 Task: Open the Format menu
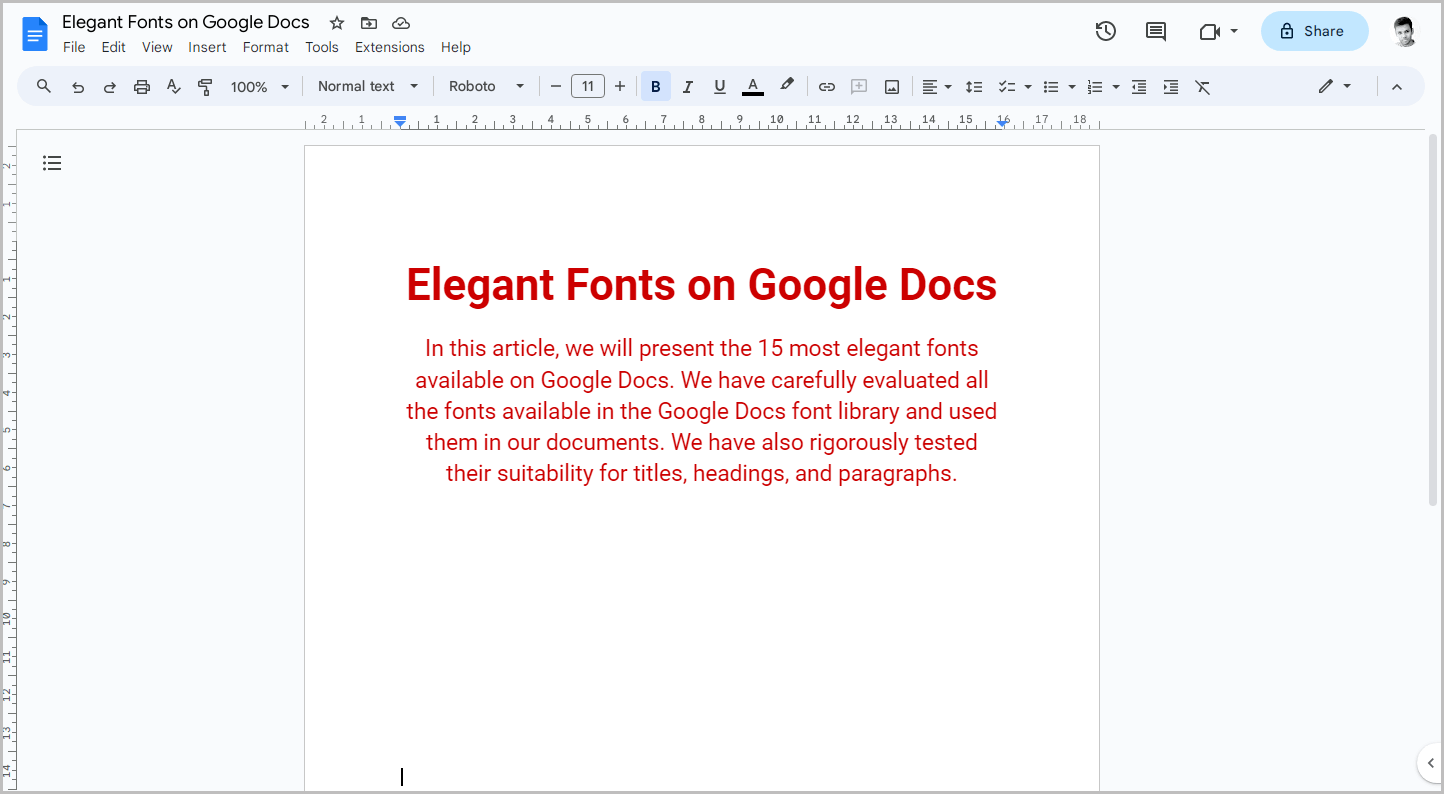pos(265,47)
